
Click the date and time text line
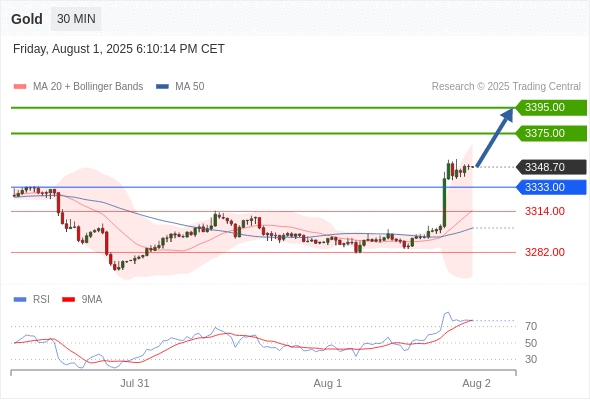coord(119,49)
